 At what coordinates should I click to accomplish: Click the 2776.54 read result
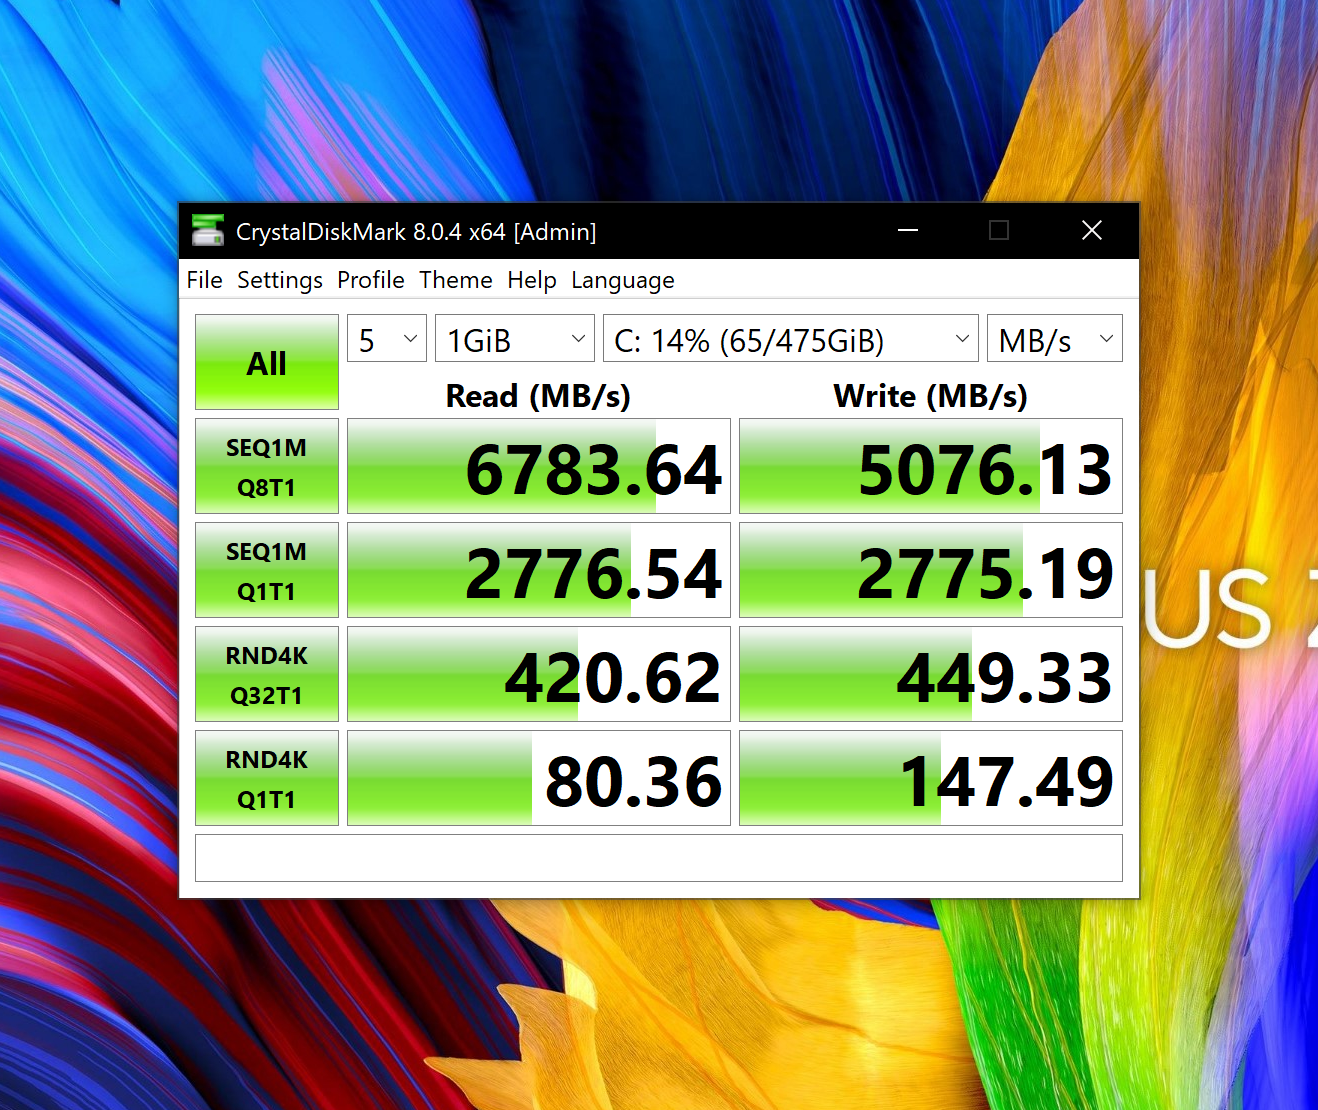(539, 570)
